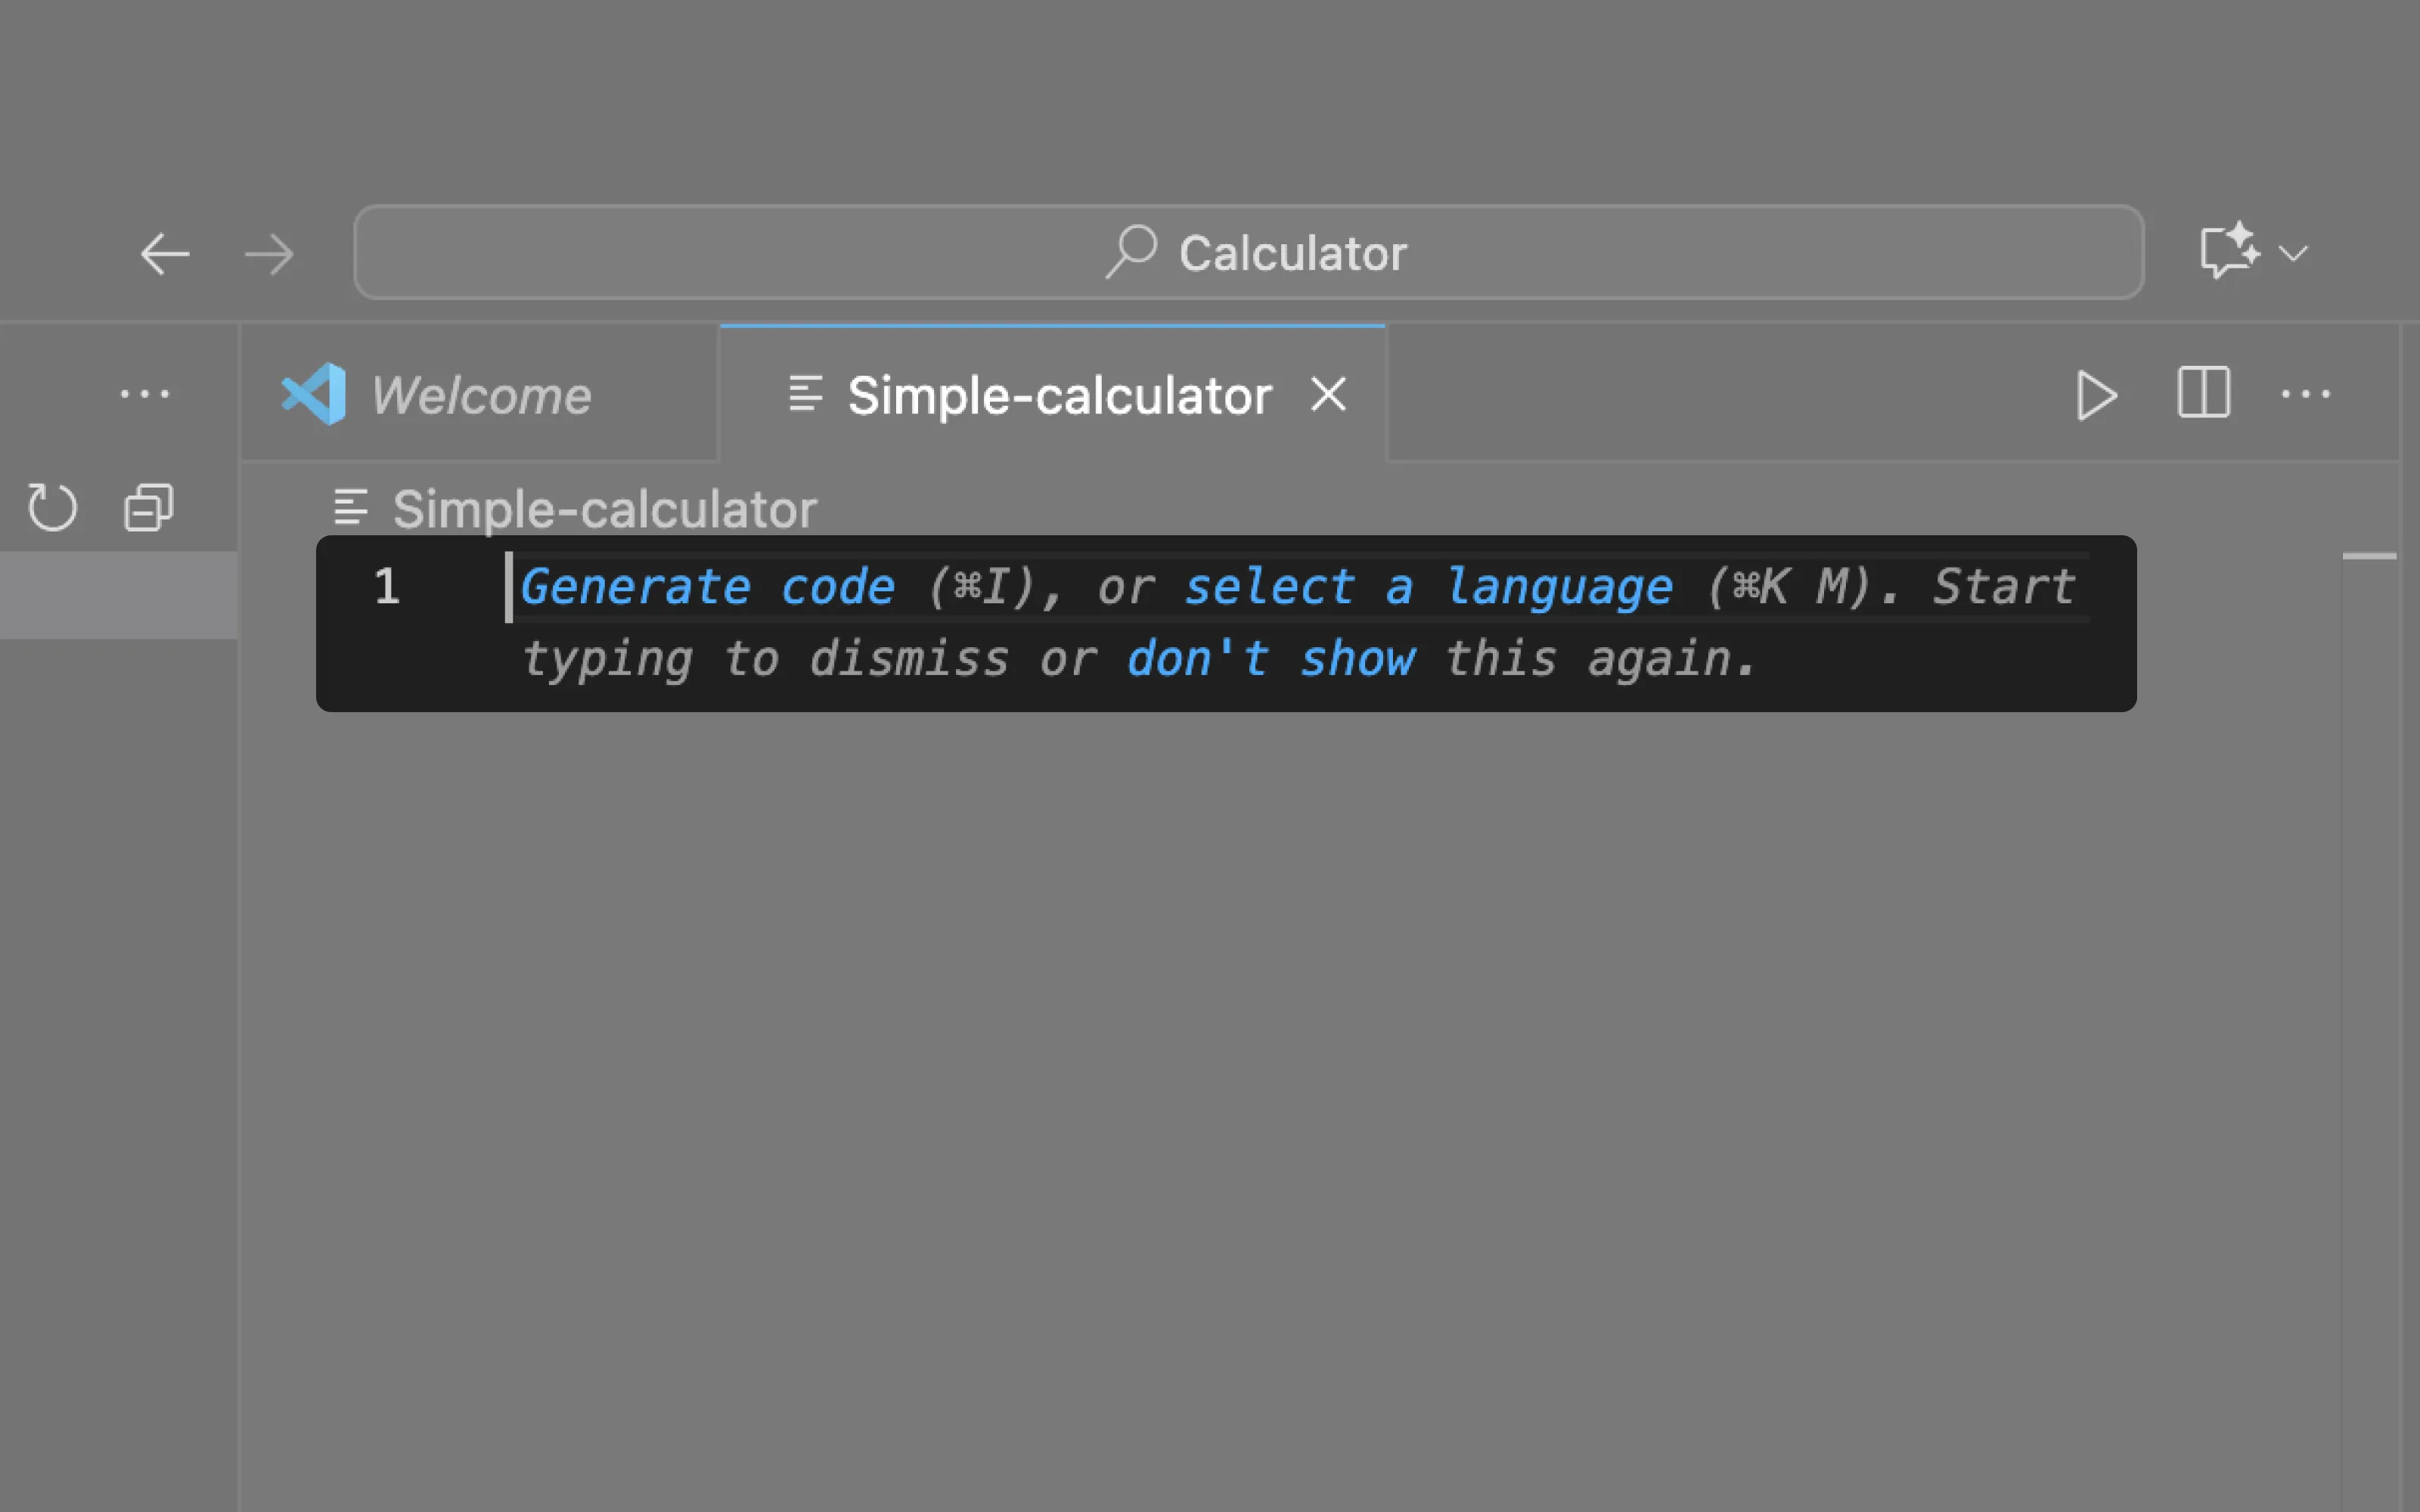The image size is (2420, 1512).
Task: Click the Generate code link
Action: (x=707, y=587)
